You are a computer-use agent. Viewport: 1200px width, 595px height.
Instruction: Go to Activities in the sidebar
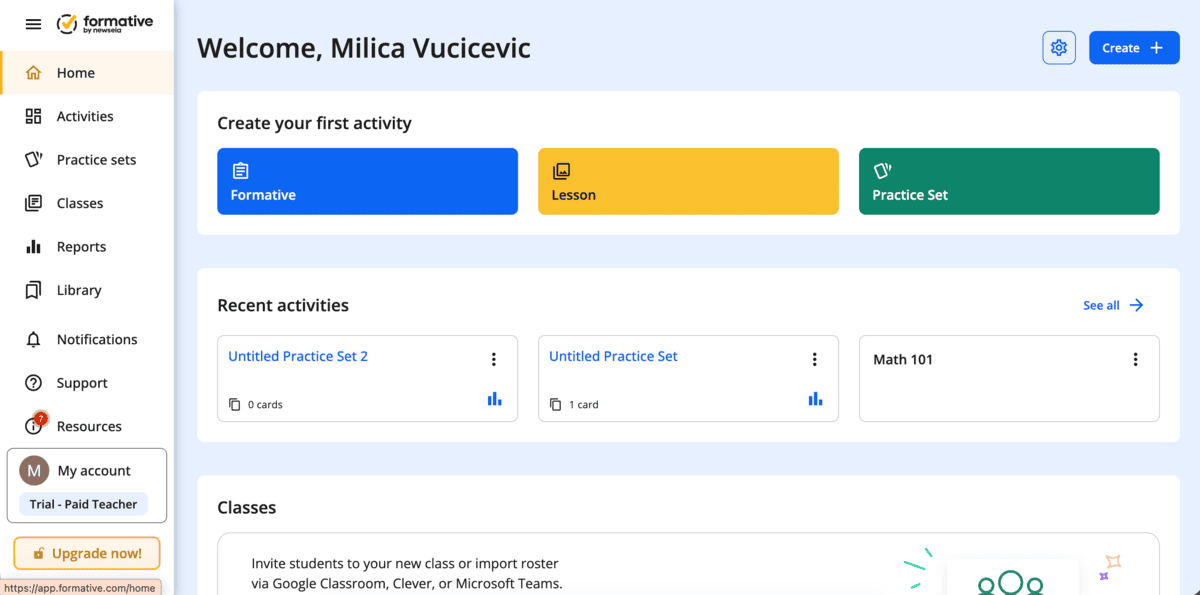click(86, 116)
